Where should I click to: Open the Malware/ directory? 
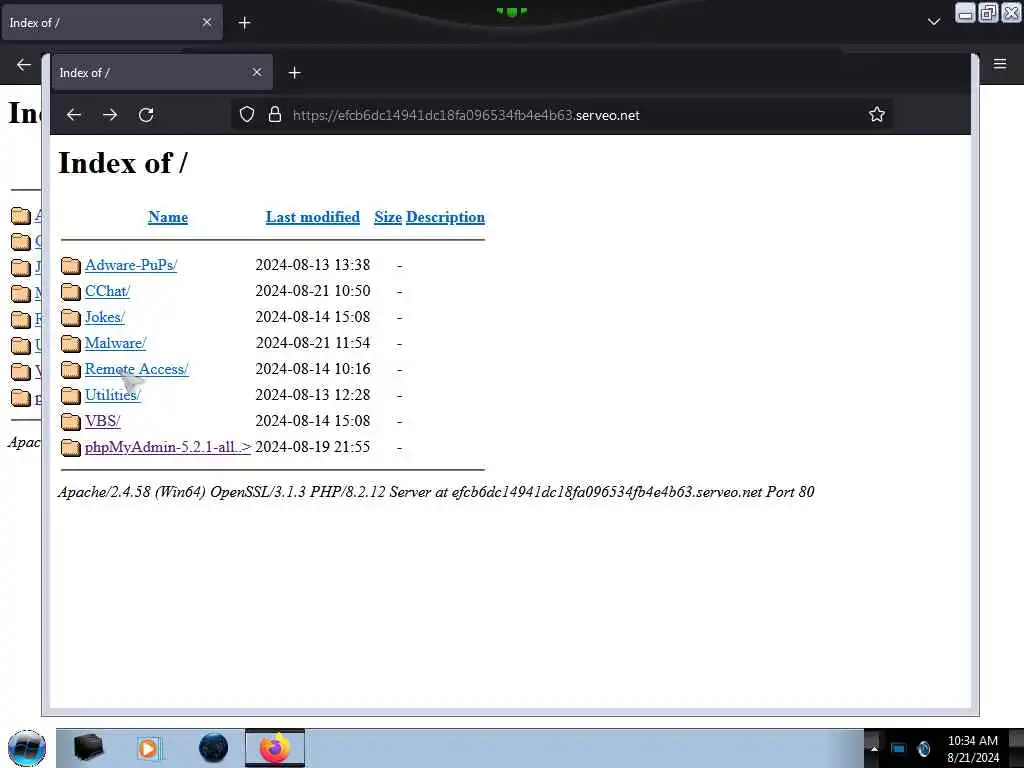(x=115, y=344)
